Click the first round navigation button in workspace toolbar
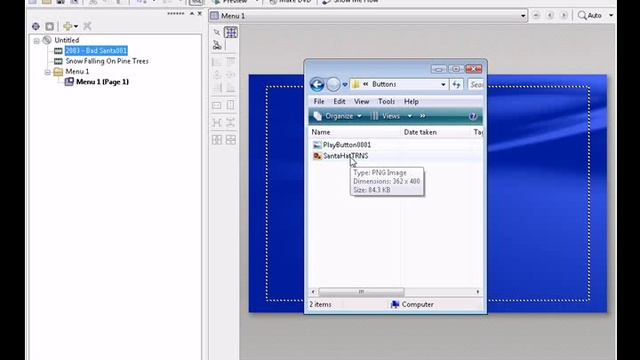 (x=536, y=16)
